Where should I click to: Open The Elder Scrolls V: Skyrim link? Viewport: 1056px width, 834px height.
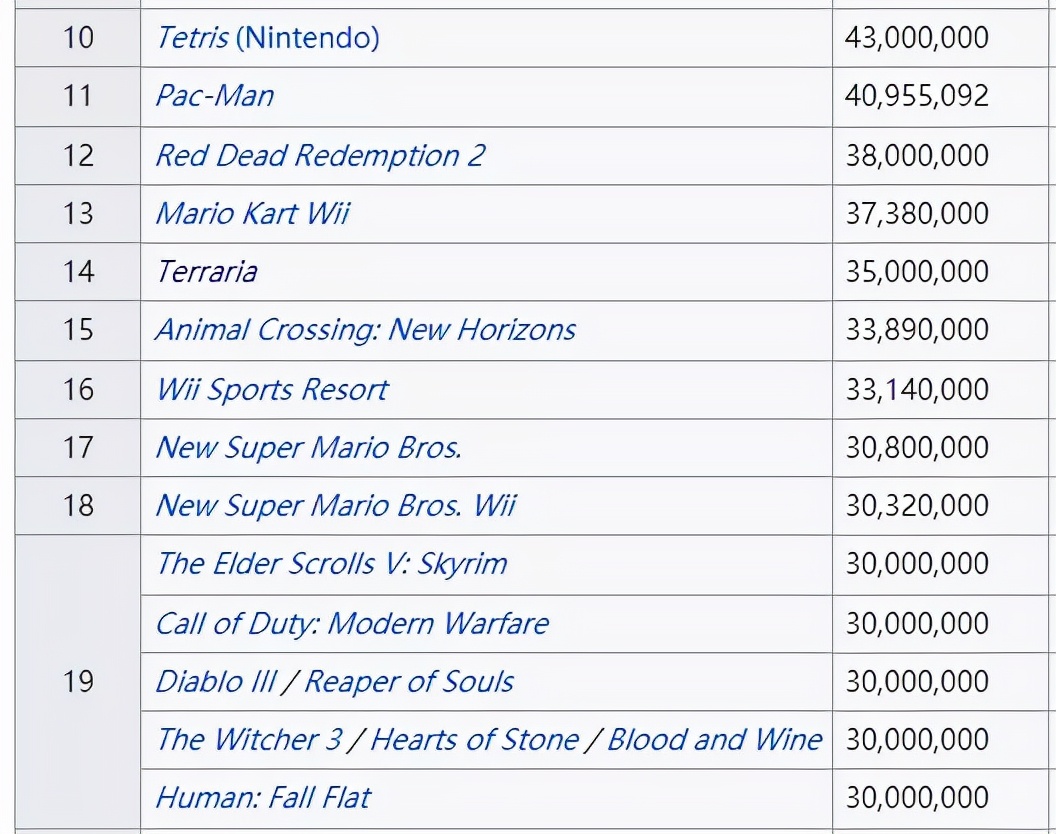(331, 563)
